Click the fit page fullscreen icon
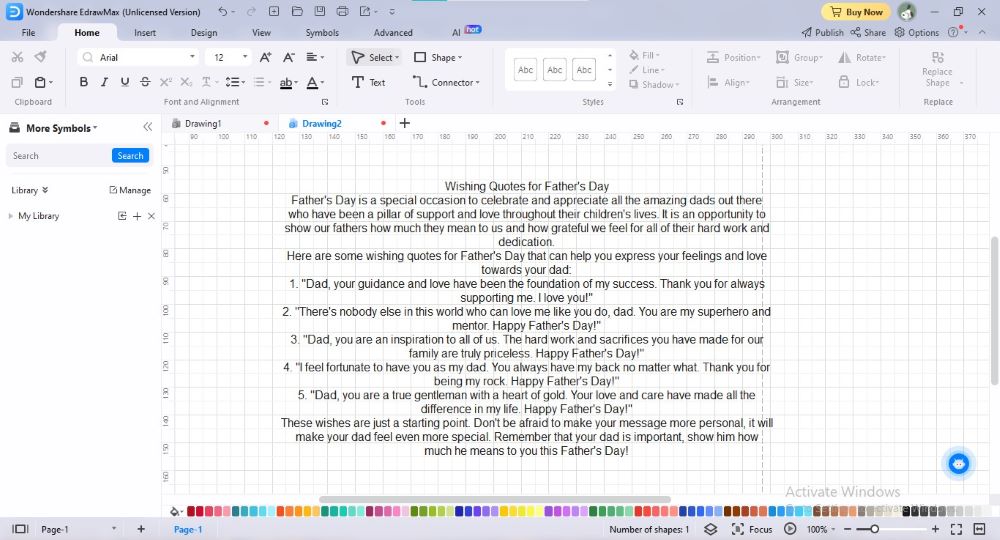The width and height of the screenshot is (1000, 540). 956,529
